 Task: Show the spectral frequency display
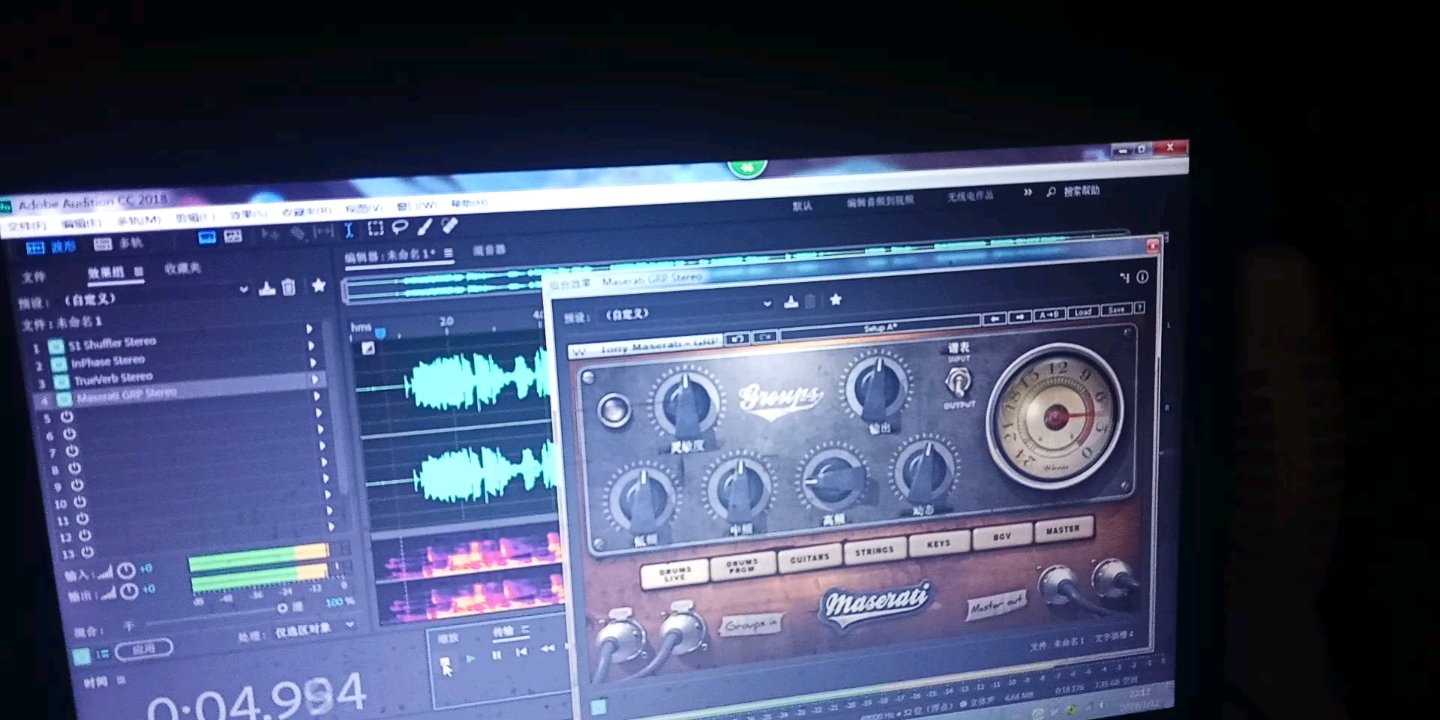[207, 237]
